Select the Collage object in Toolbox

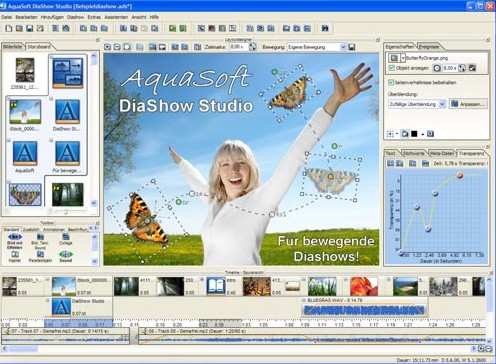tap(66, 239)
